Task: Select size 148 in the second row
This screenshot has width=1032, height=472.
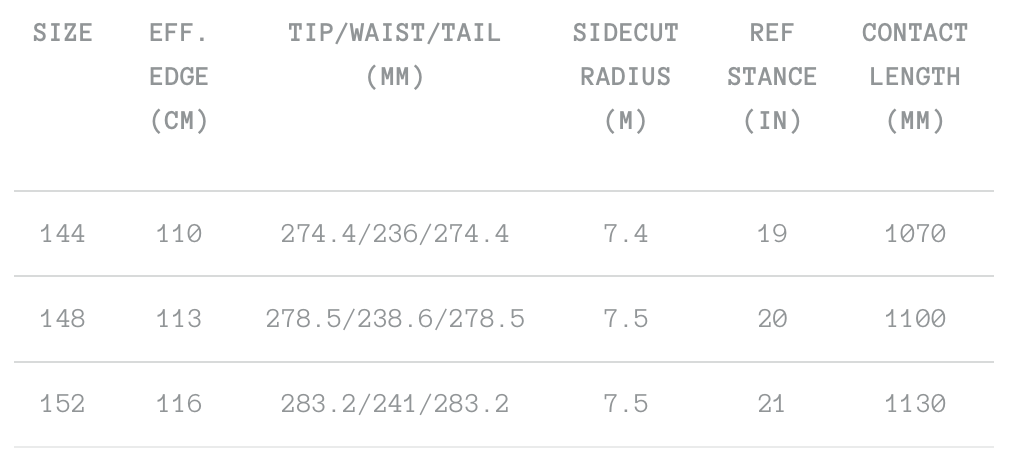Action: pos(62,319)
